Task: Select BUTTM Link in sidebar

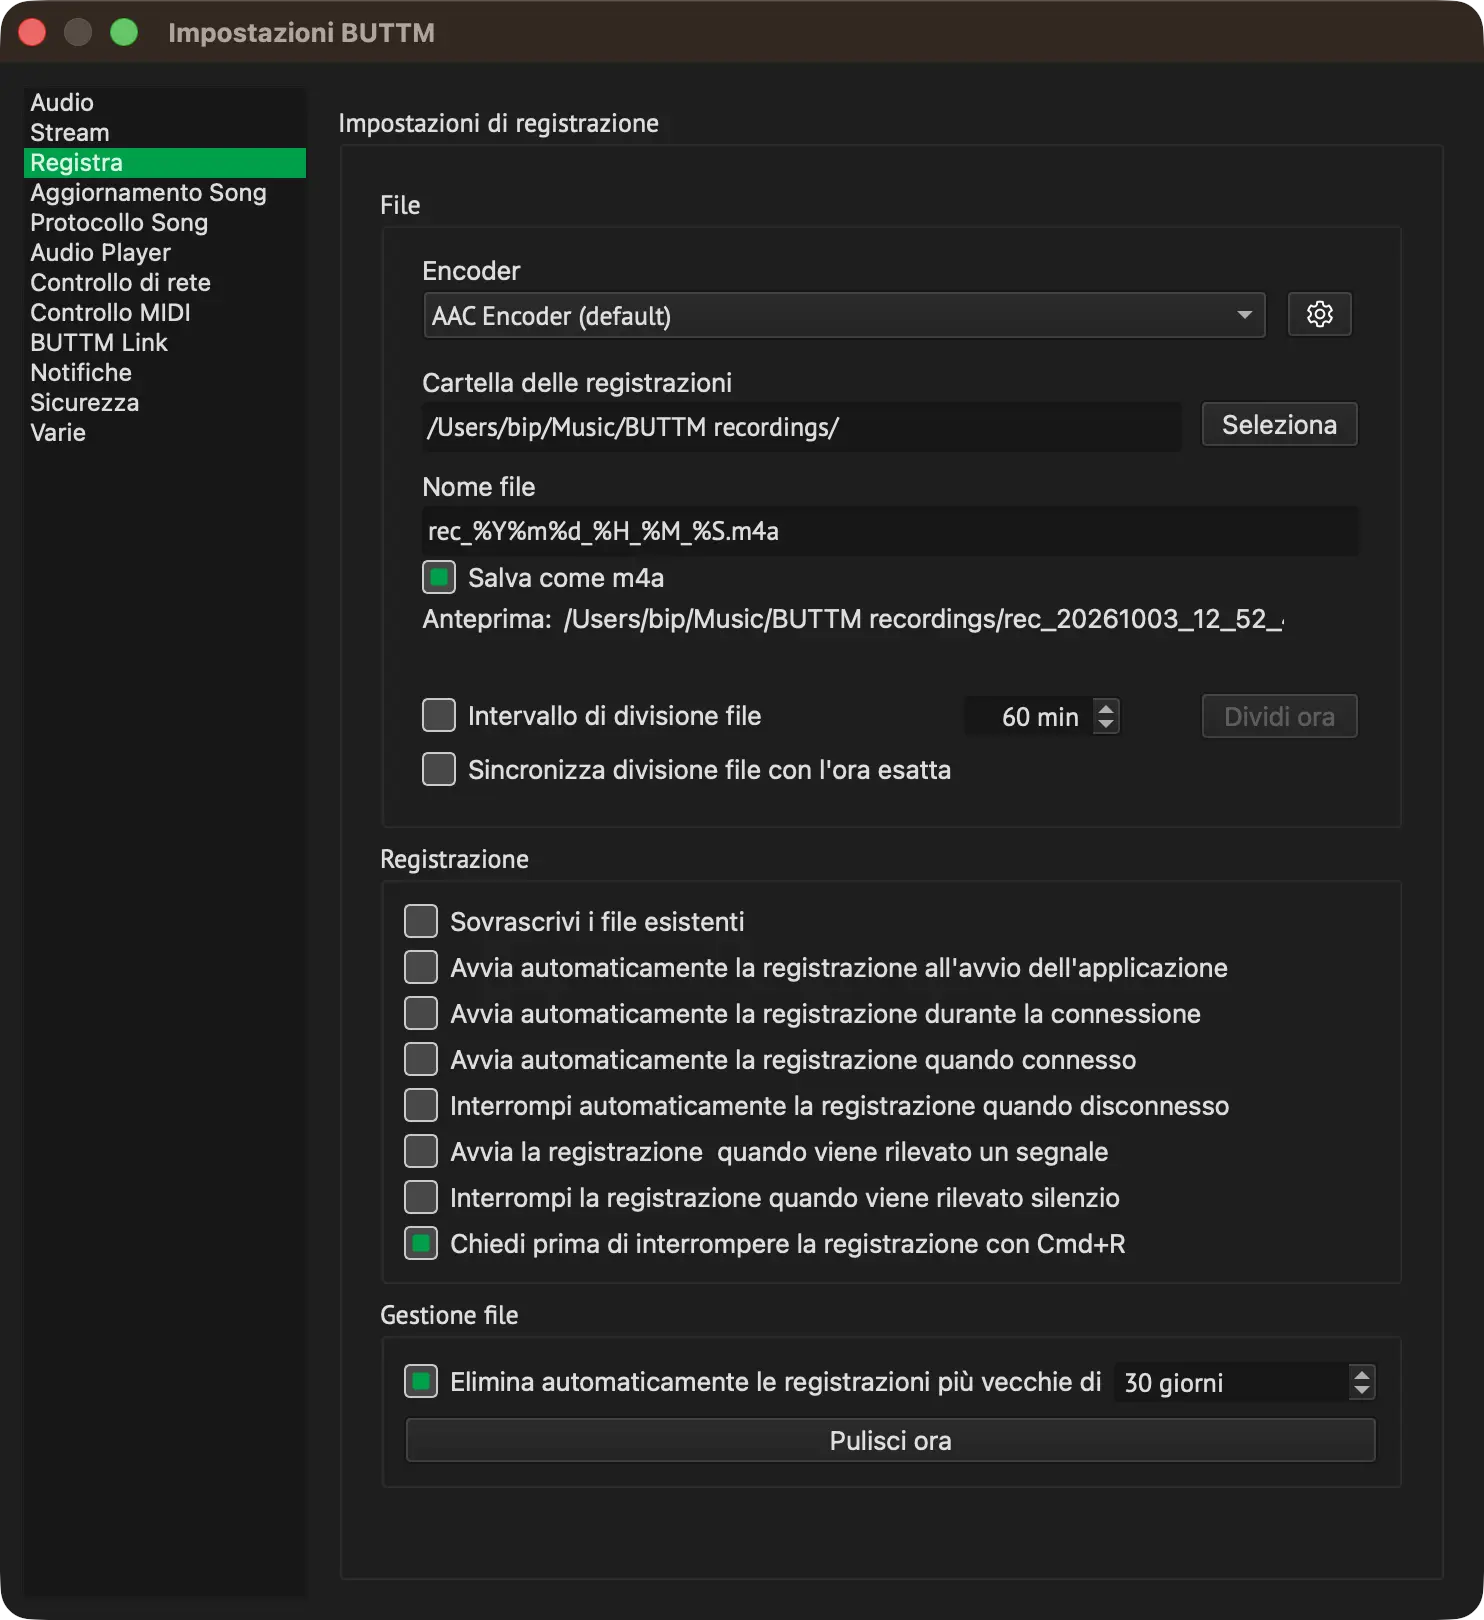Action: click(x=164, y=343)
